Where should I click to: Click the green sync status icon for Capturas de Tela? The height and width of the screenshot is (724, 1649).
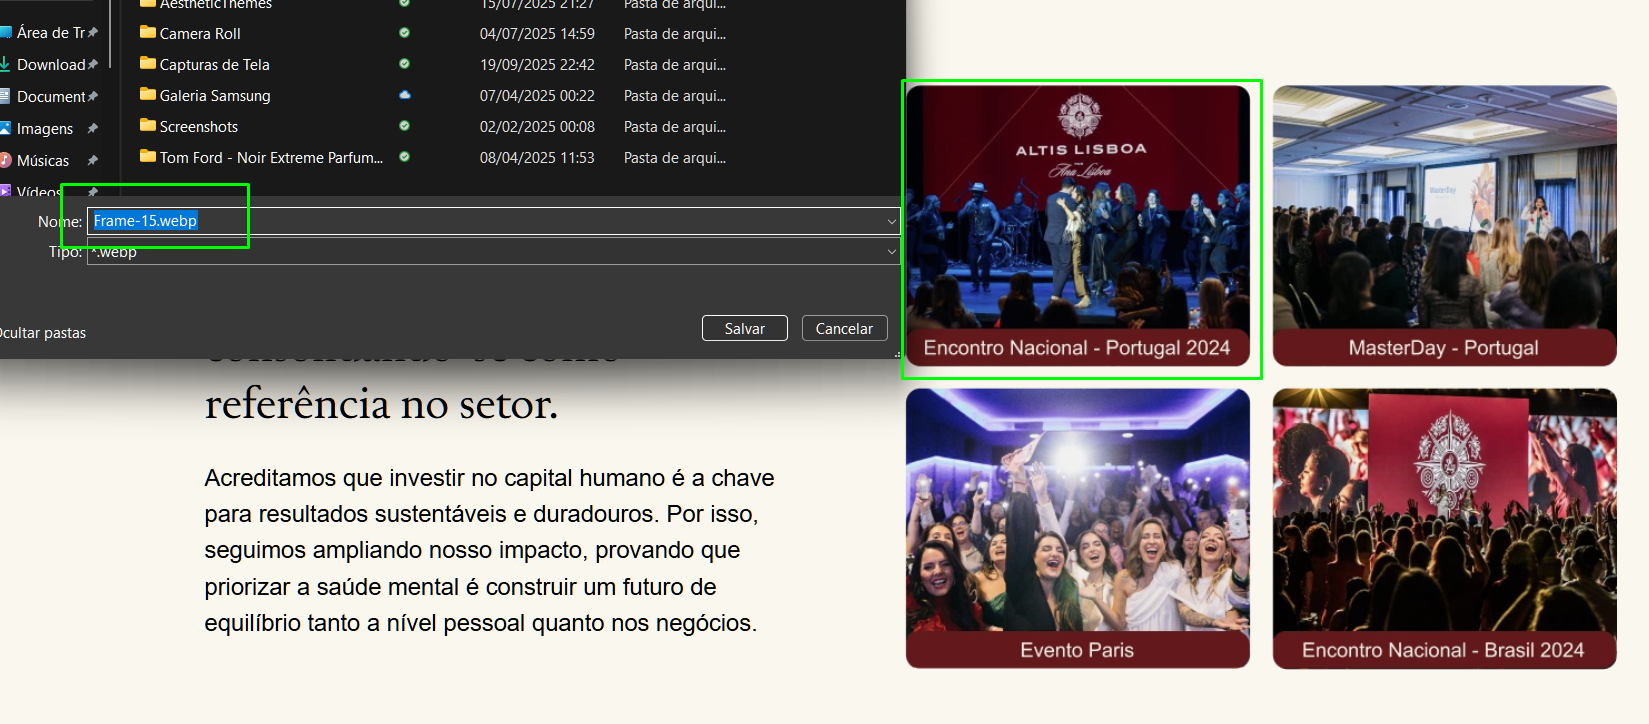tap(404, 64)
